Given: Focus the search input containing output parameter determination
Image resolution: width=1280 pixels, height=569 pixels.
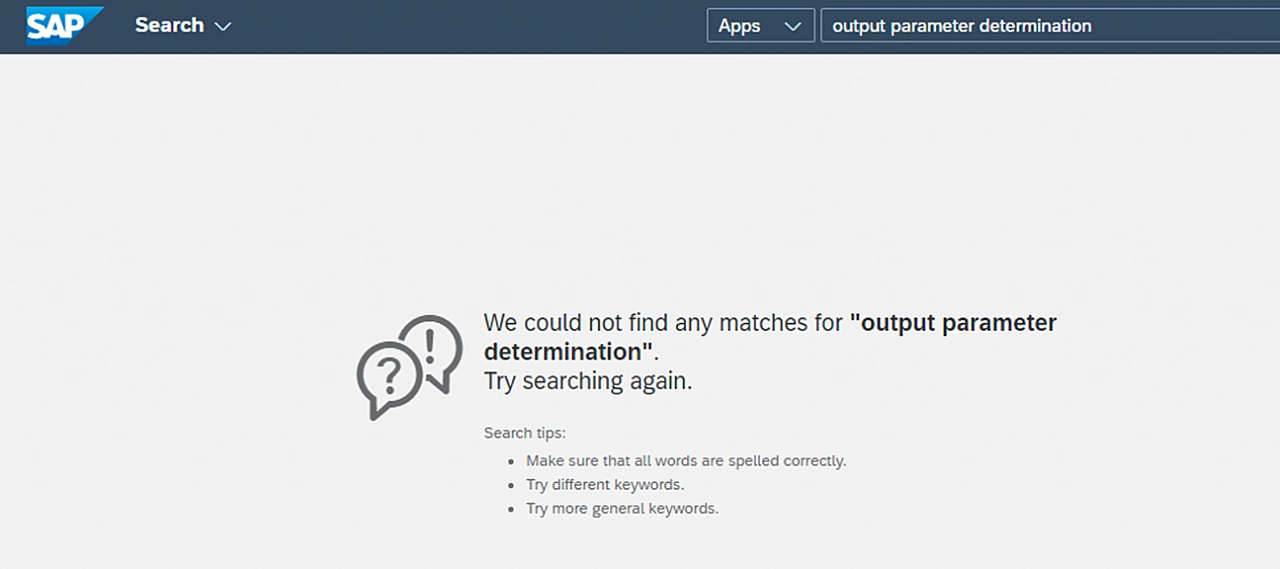Looking at the screenshot, I should (x=1050, y=26).
